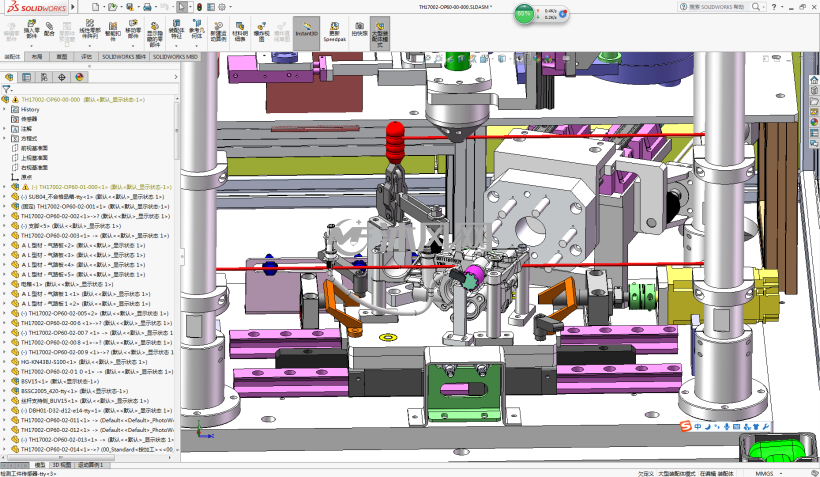This screenshot has width=820, height=477.
Task: Click the Reference Geometry tool
Action: [x=197, y=29]
